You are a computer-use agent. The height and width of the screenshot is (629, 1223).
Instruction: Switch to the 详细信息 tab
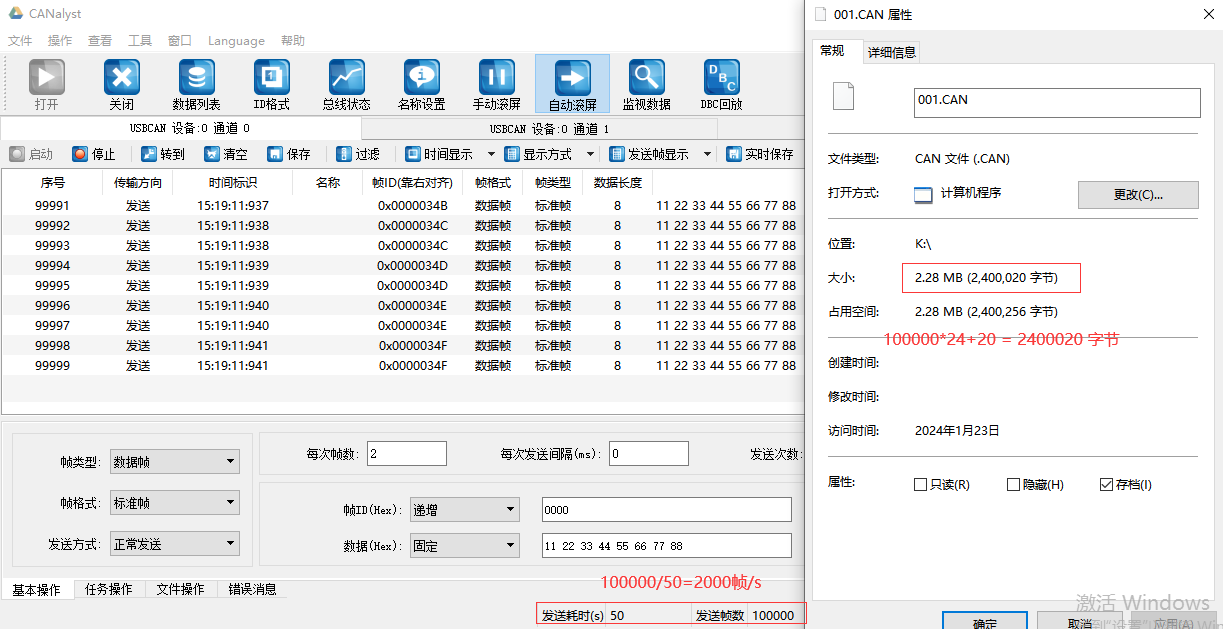(891, 52)
